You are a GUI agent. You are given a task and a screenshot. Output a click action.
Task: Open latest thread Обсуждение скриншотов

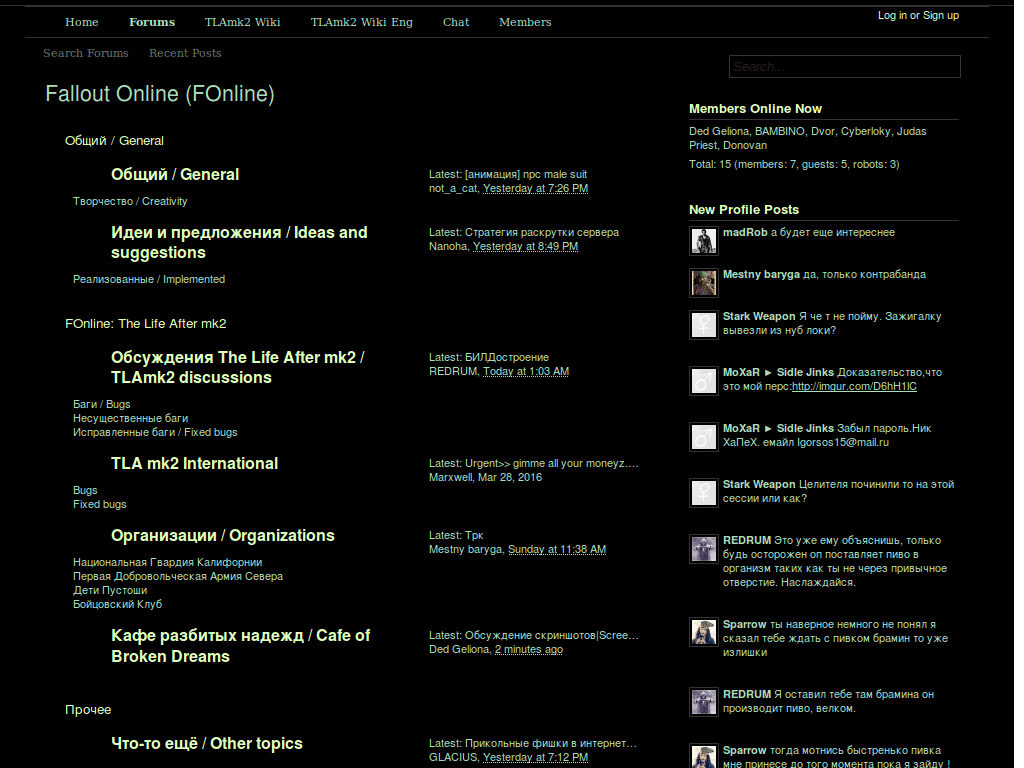(552, 635)
